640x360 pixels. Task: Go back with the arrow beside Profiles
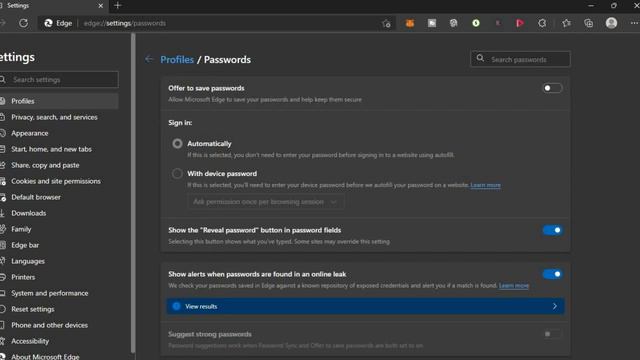tap(149, 60)
